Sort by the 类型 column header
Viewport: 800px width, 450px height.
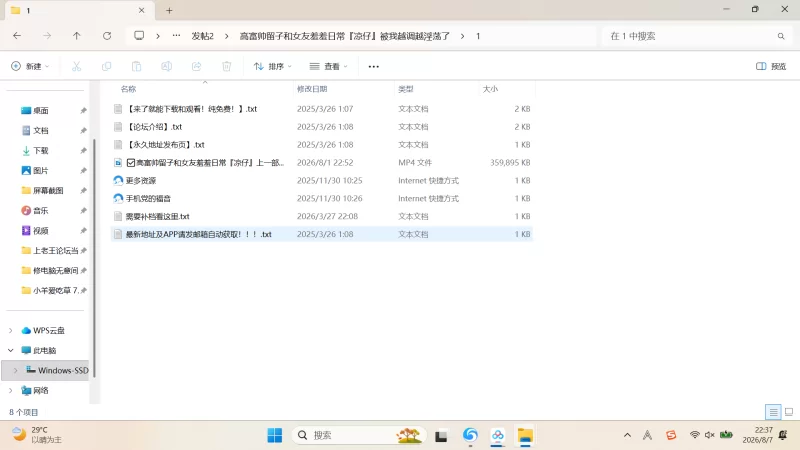coord(406,89)
